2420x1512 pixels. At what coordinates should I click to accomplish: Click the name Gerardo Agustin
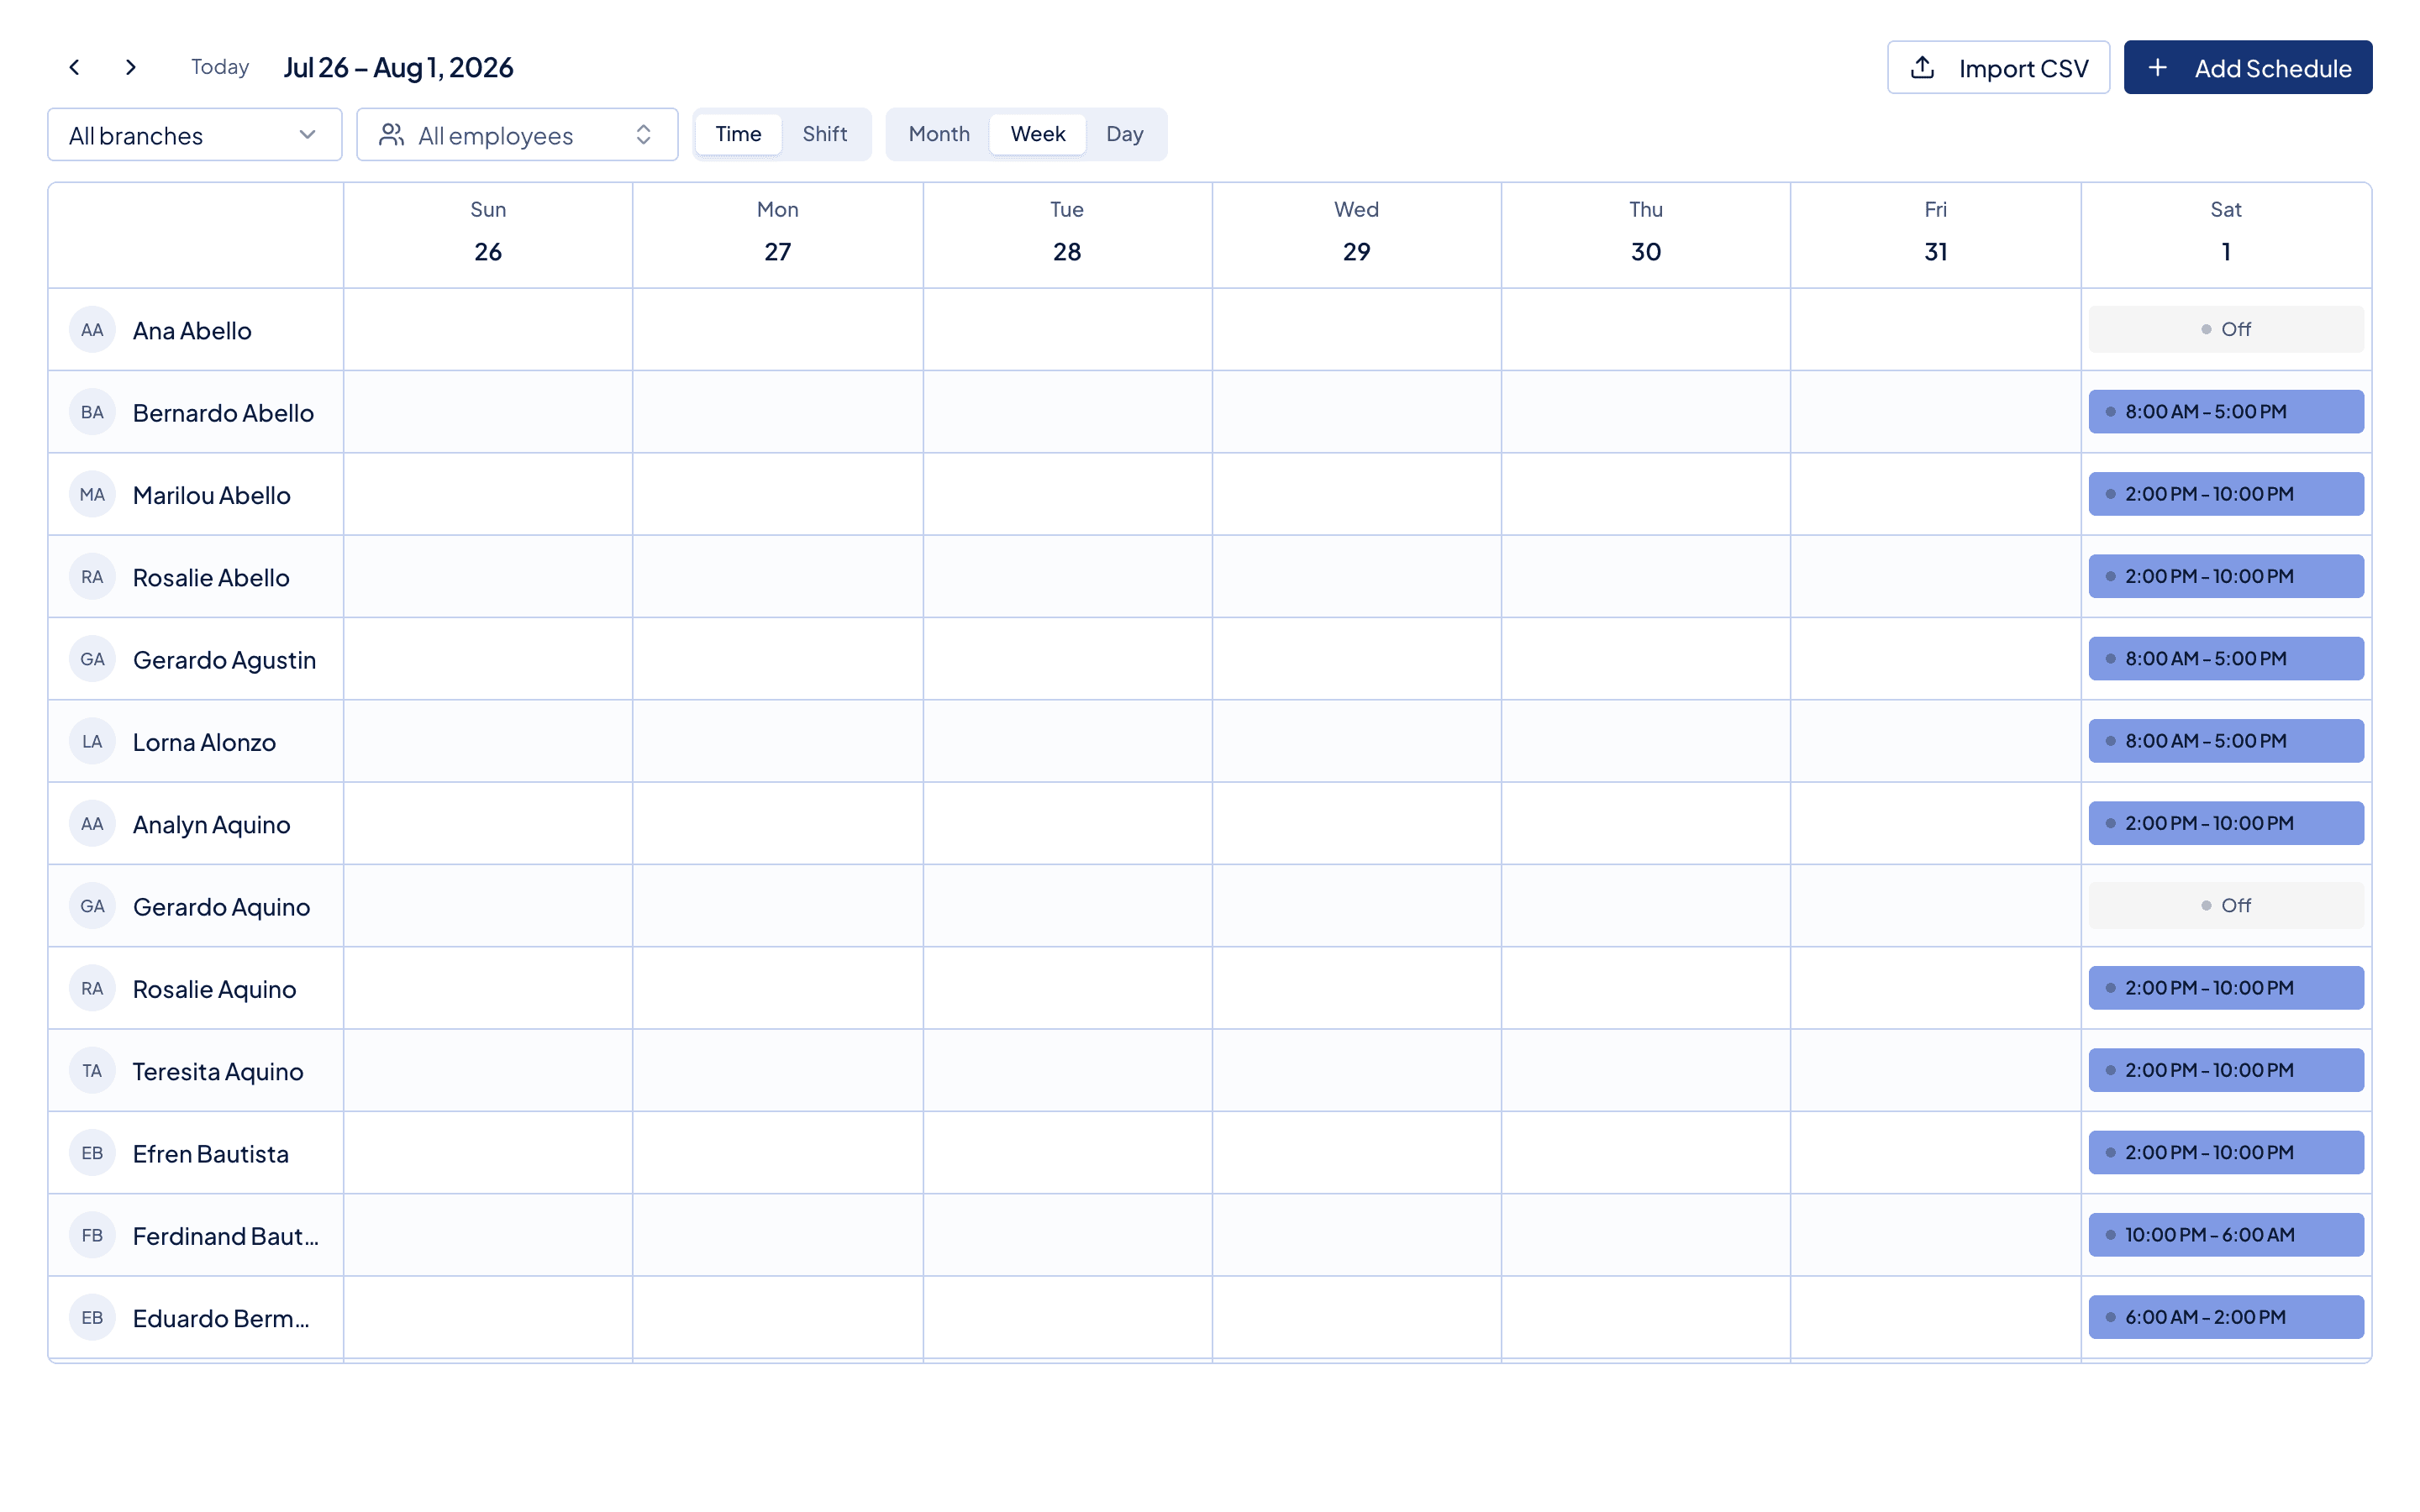(224, 660)
